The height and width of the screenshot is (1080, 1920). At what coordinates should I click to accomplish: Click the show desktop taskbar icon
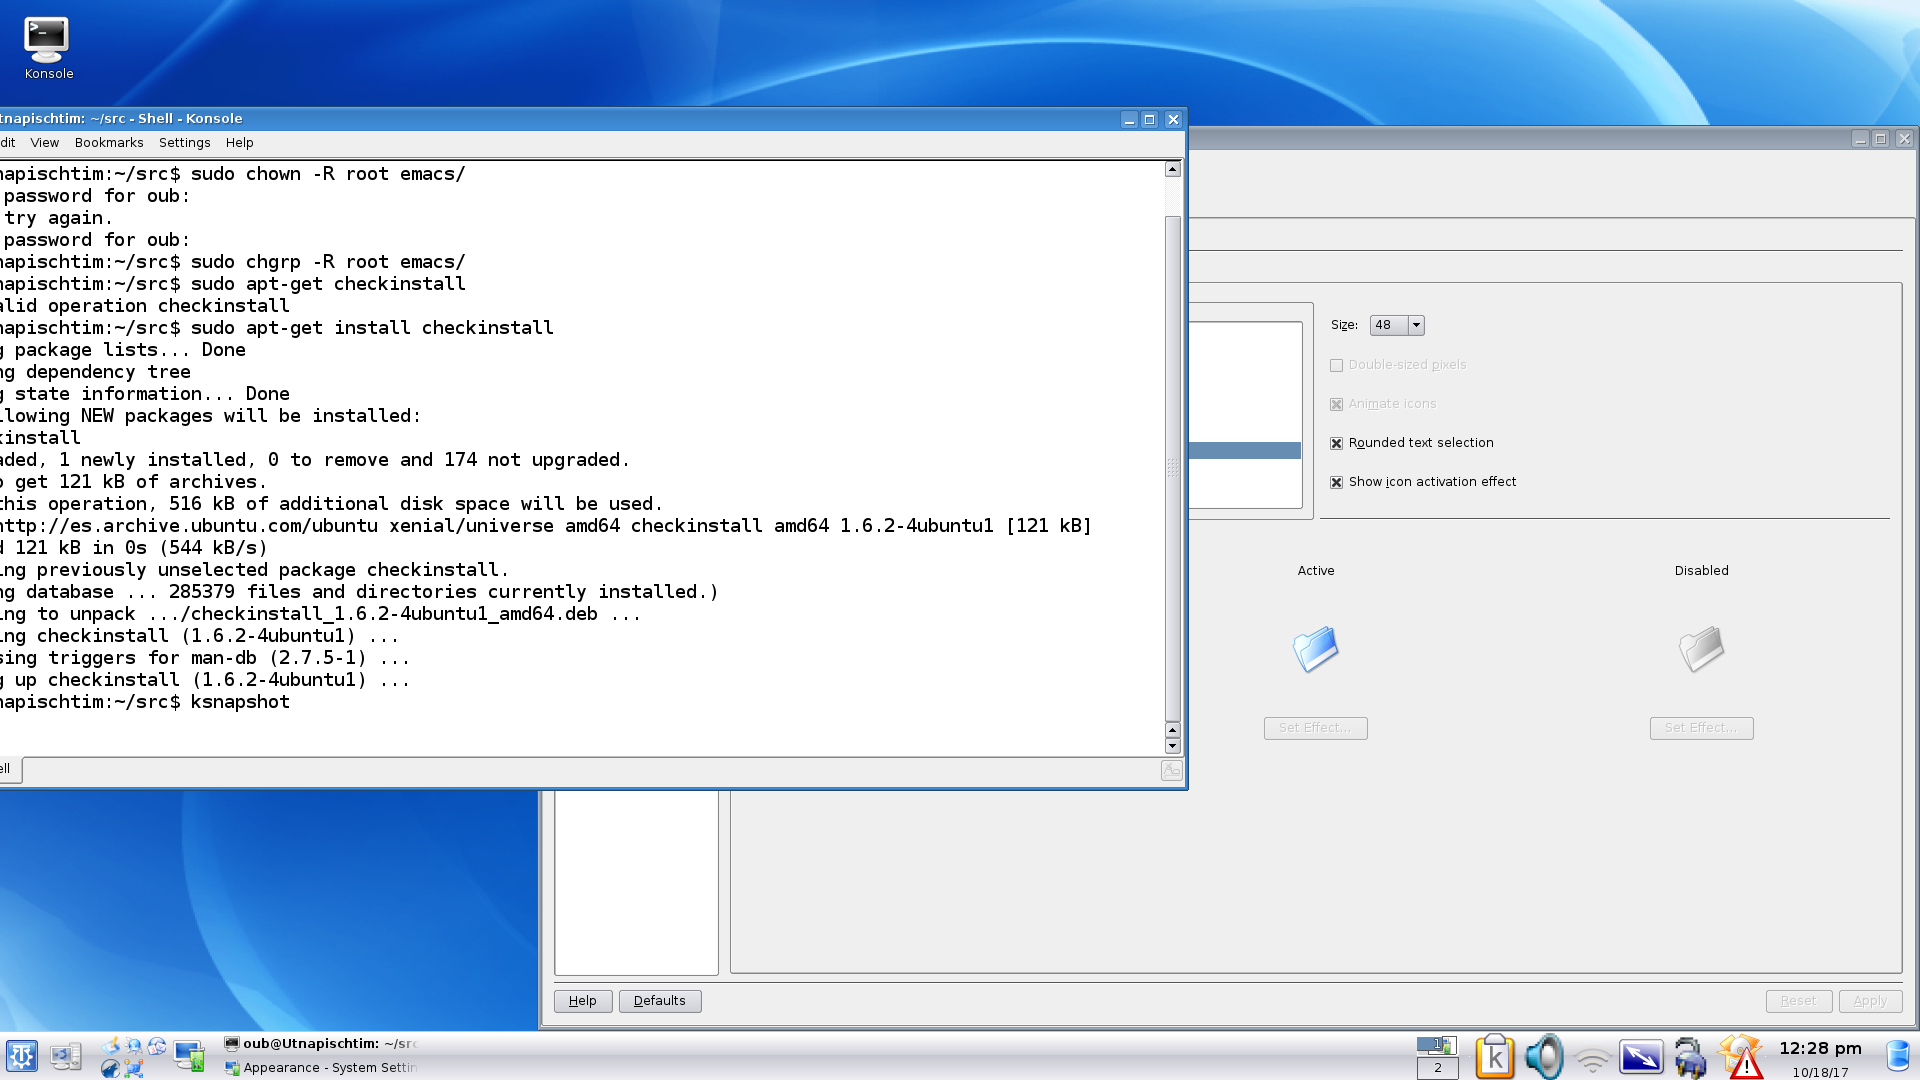tap(66, 1056)
